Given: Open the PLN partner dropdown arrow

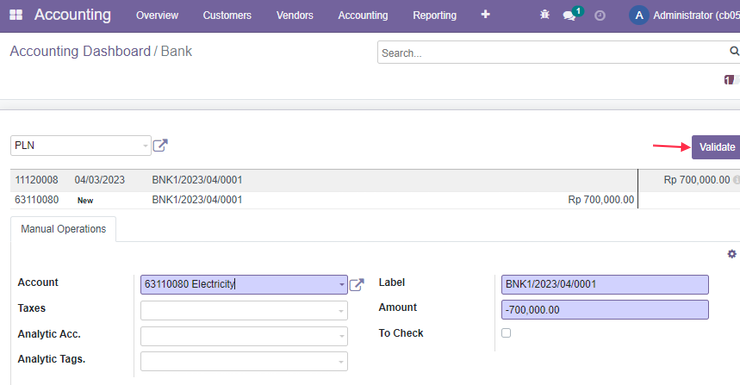Looking at the screenshot, I should [x=145, y=146].
